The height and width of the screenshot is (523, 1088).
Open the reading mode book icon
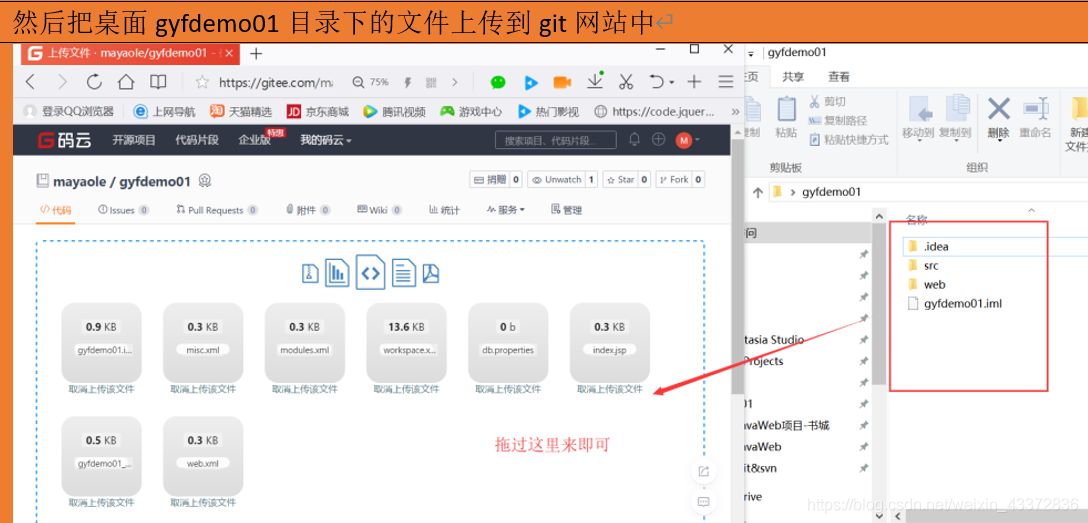coord(158,82)
